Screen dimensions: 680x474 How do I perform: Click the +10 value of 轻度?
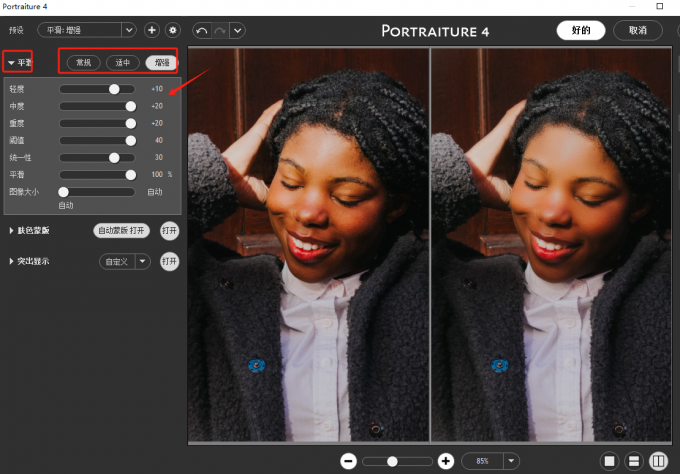(x=157, y=89)
